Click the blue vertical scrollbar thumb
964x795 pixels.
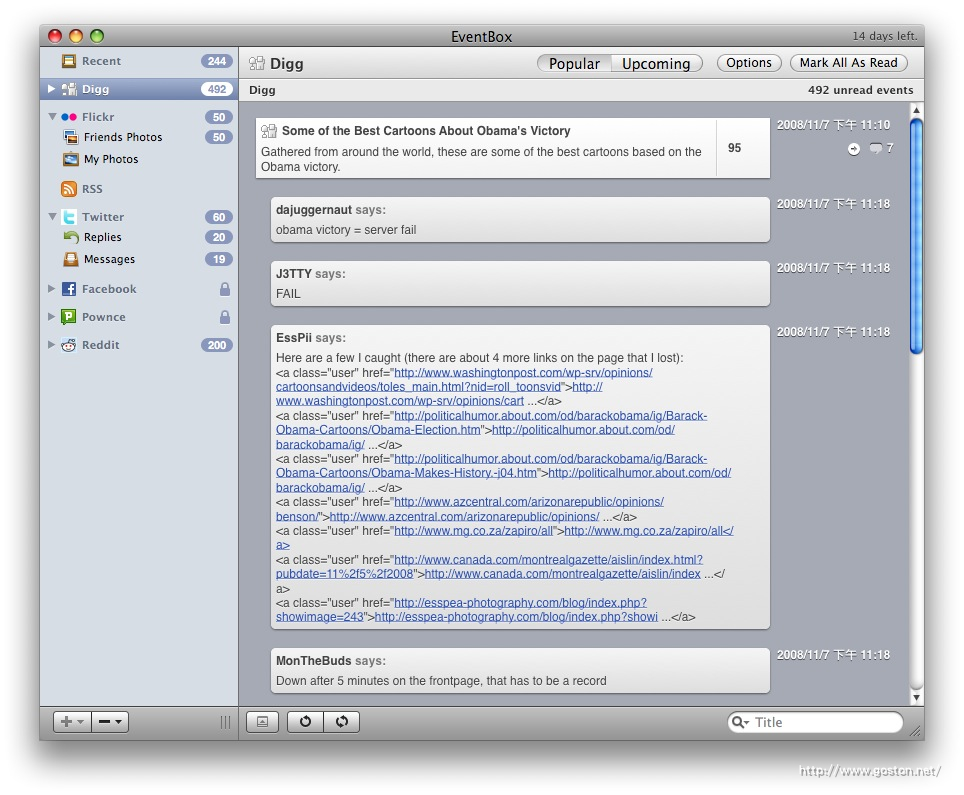pyautogui.click(x=916, y=237)
